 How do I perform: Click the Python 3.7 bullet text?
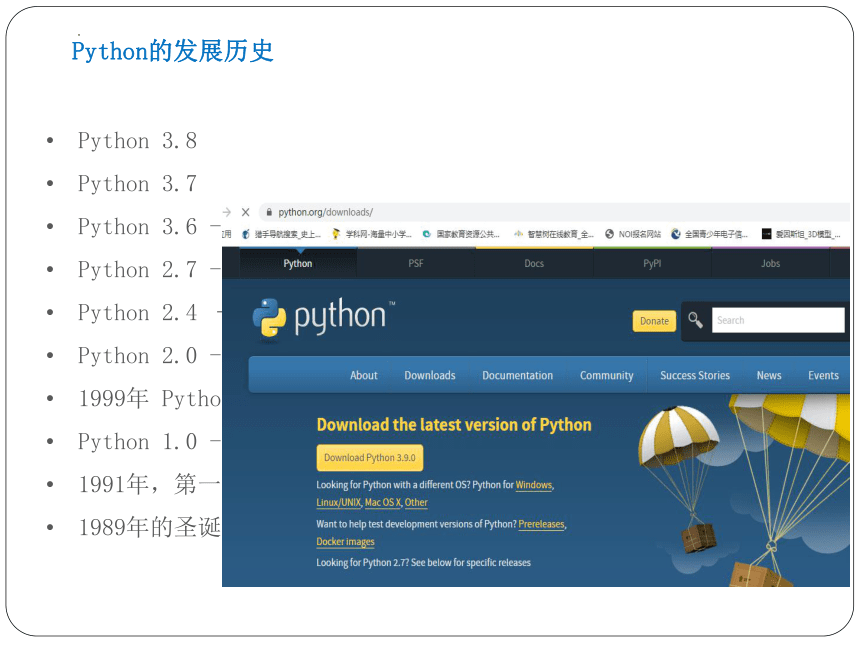[137, 184]
